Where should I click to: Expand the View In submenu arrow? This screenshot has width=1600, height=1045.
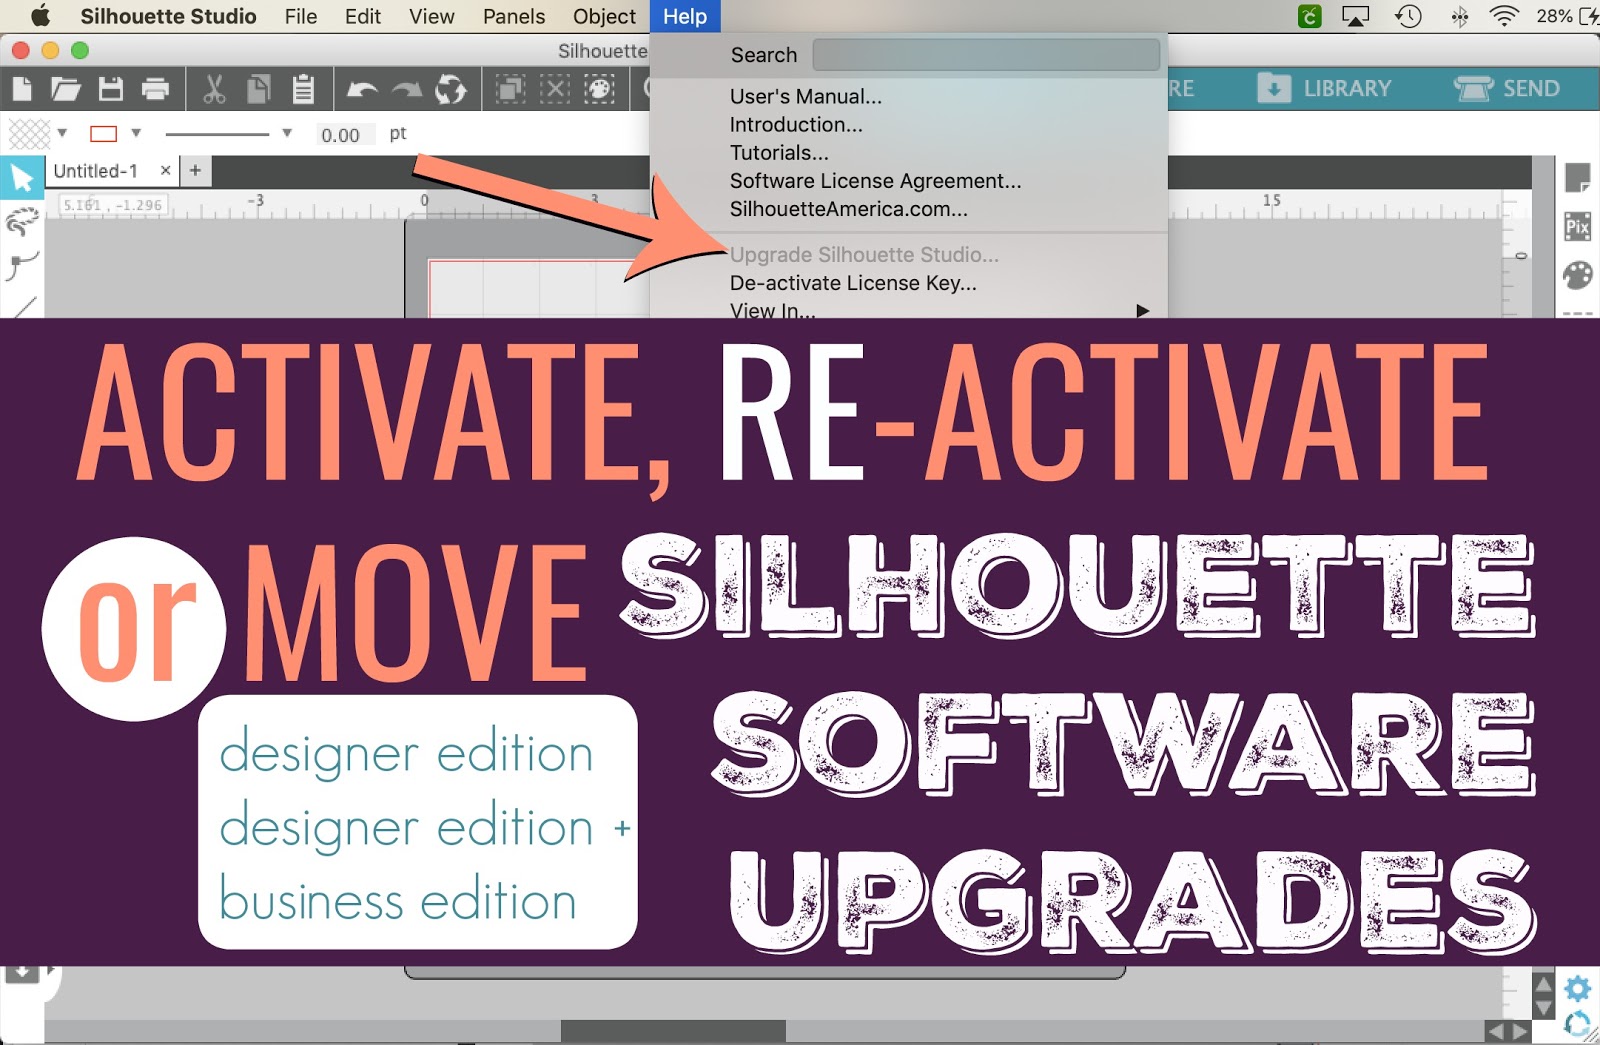(x=1142, y=311)
